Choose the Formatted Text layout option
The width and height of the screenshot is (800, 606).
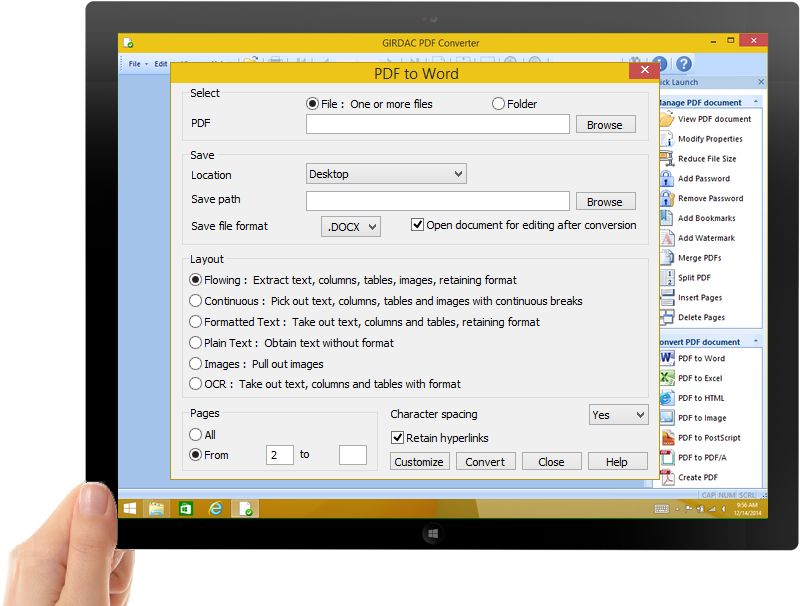pyautogui.click(x=195, y=322)
